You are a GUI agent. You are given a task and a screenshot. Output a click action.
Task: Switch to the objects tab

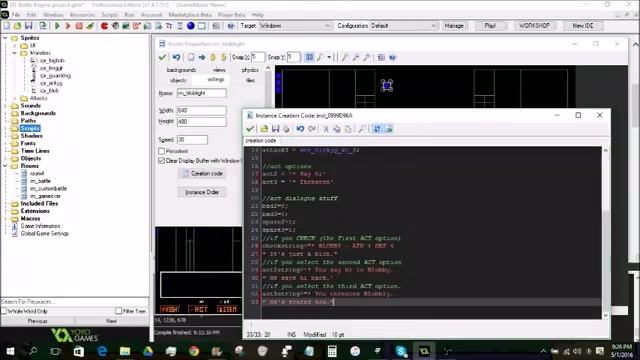pyautogui.click(x=178, y=80)
